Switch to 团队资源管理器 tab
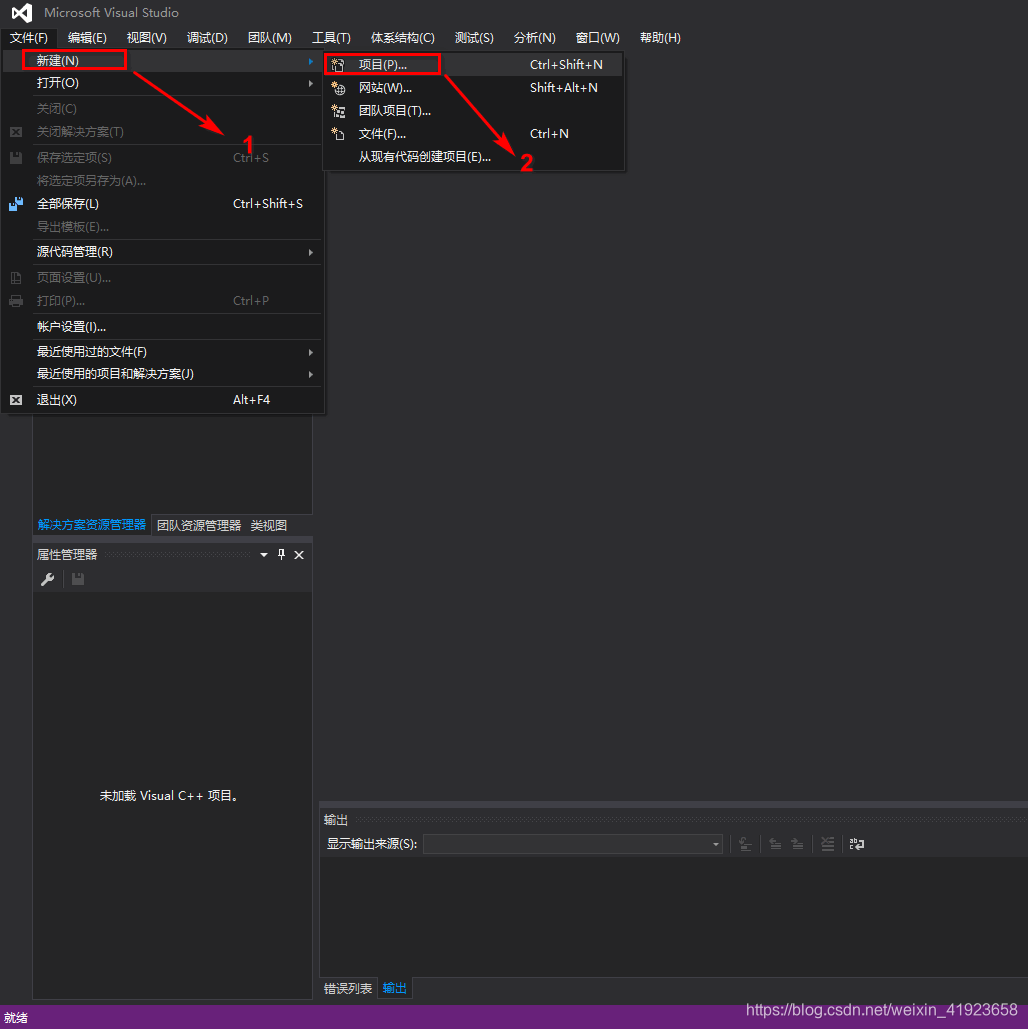This screenshot has height=1029, width=1028. click(199, 525)
